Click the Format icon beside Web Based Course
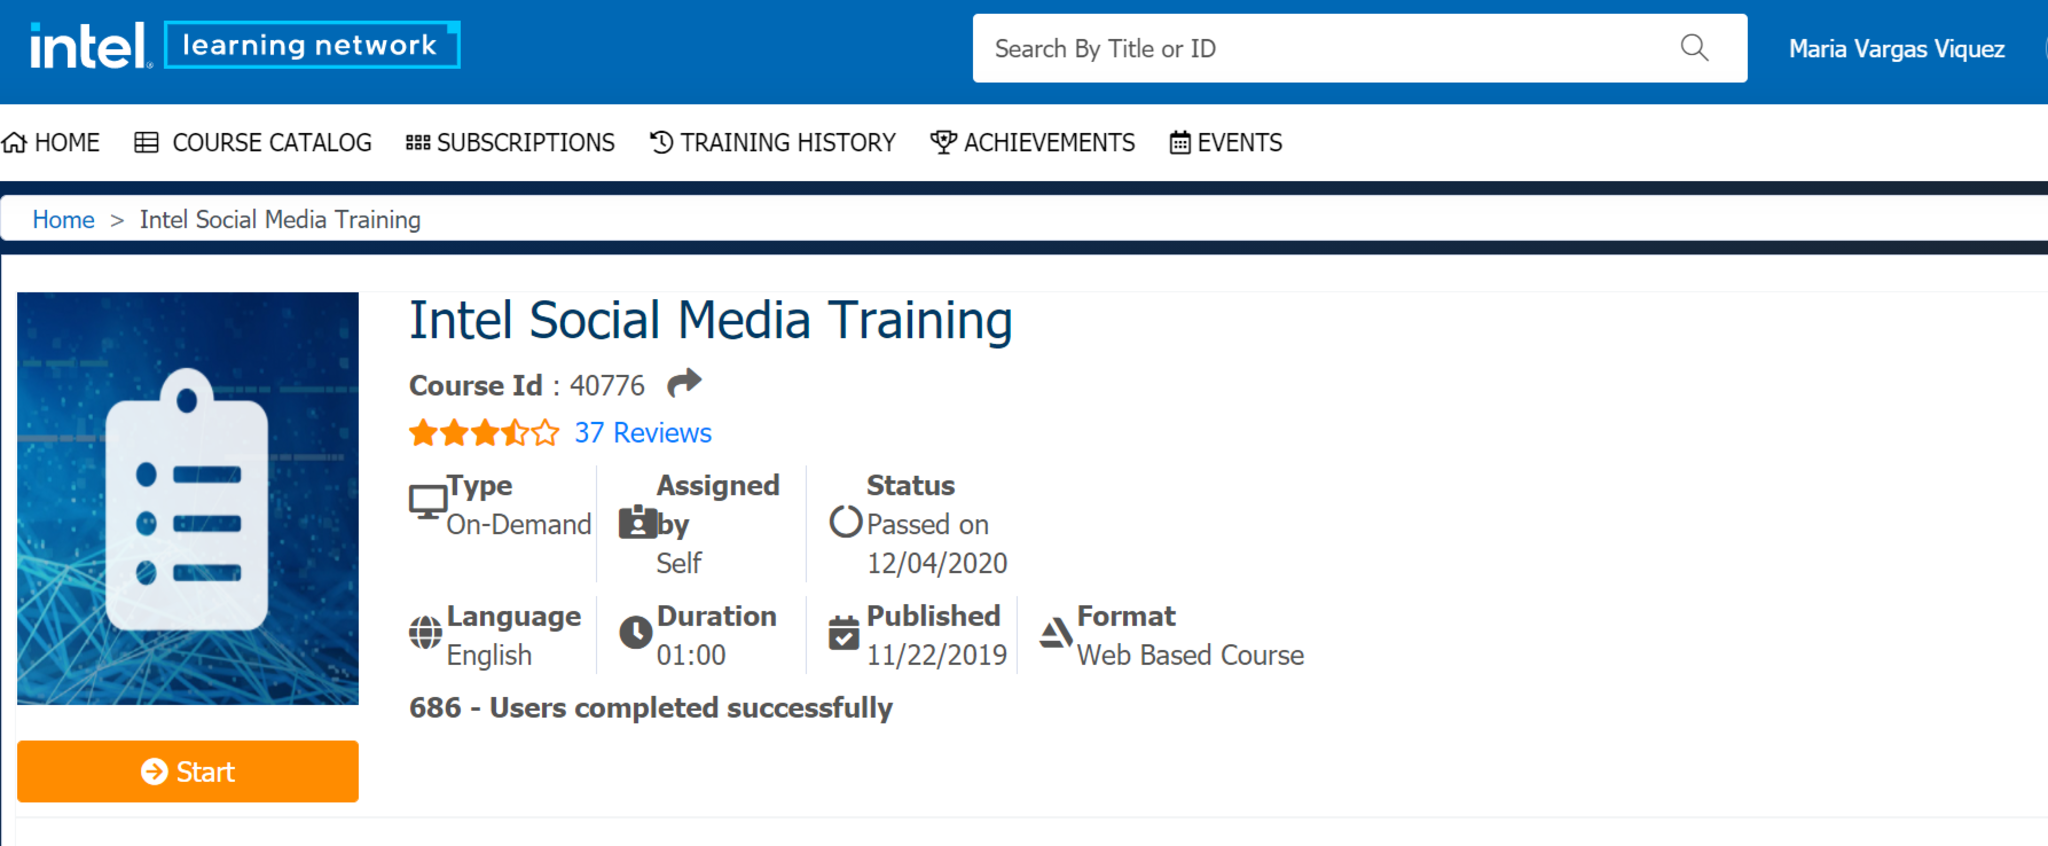The height and width of the screenshot is (846, 2048). click(1056, 633)
